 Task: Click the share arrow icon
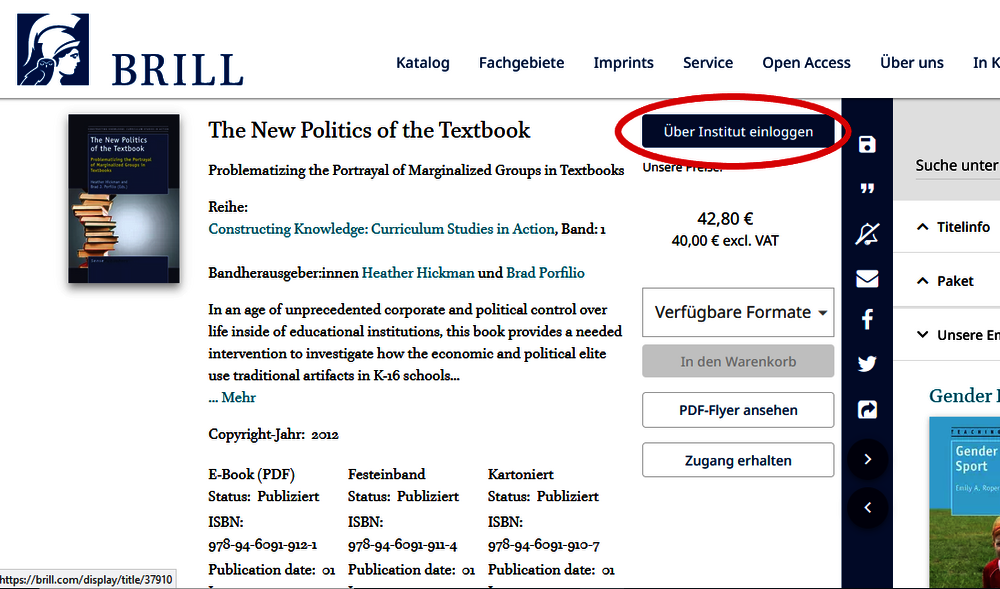(867, 409)
